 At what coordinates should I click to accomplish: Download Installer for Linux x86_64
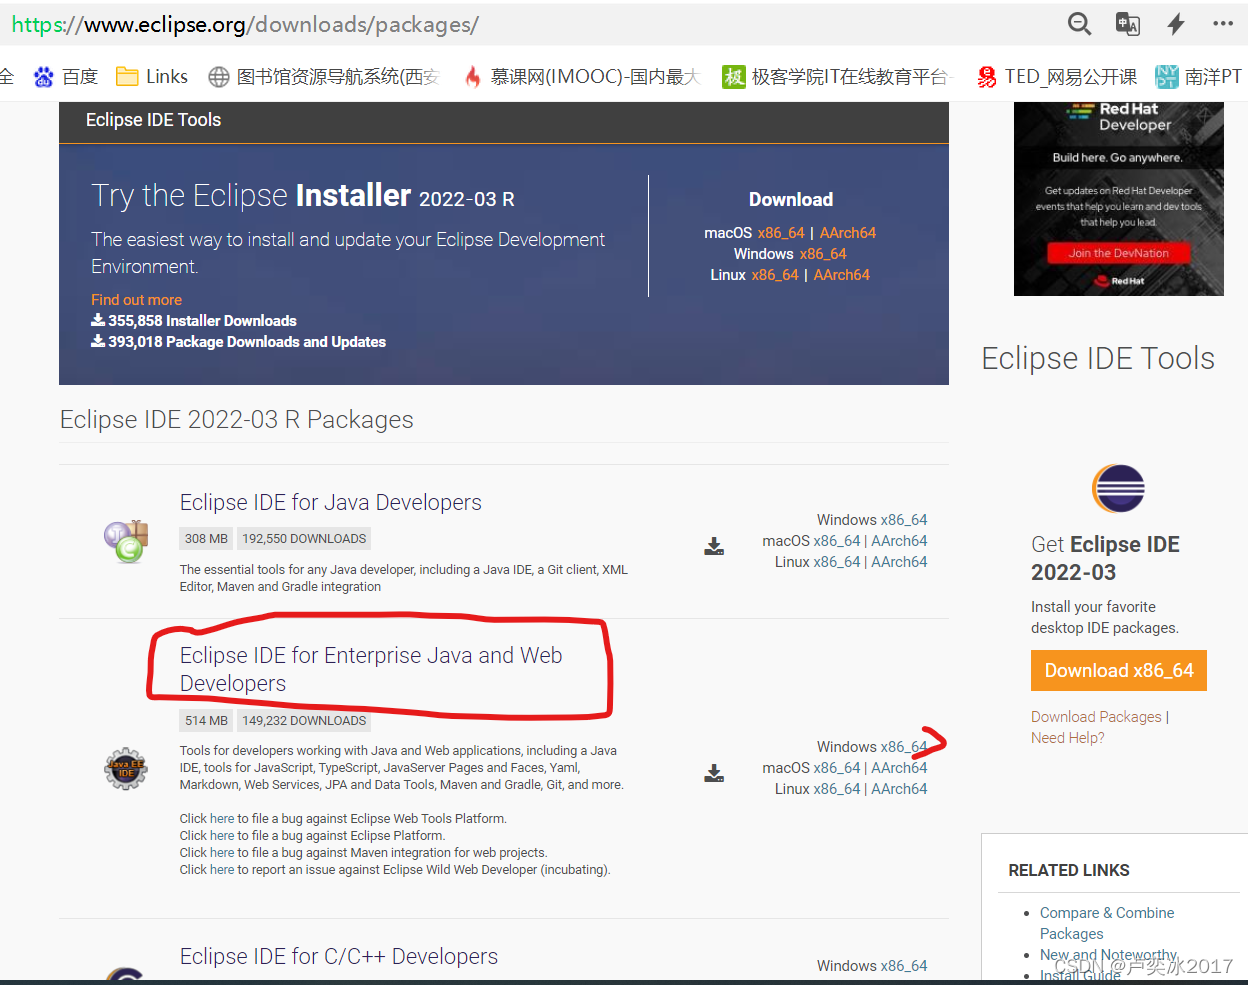(x=775, y=275)
